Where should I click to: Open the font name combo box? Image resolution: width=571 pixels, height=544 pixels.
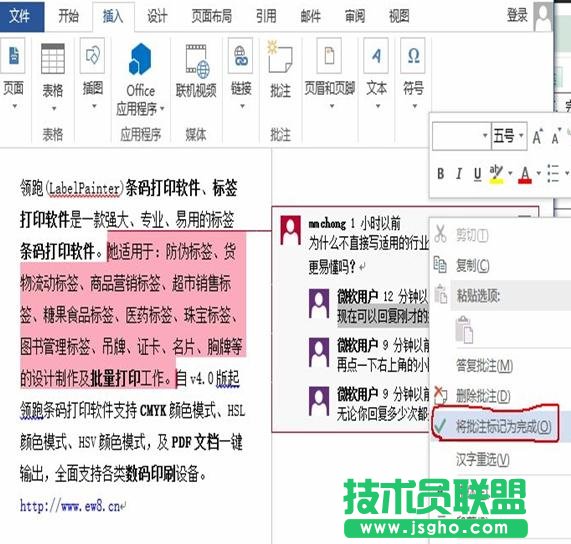461,136
